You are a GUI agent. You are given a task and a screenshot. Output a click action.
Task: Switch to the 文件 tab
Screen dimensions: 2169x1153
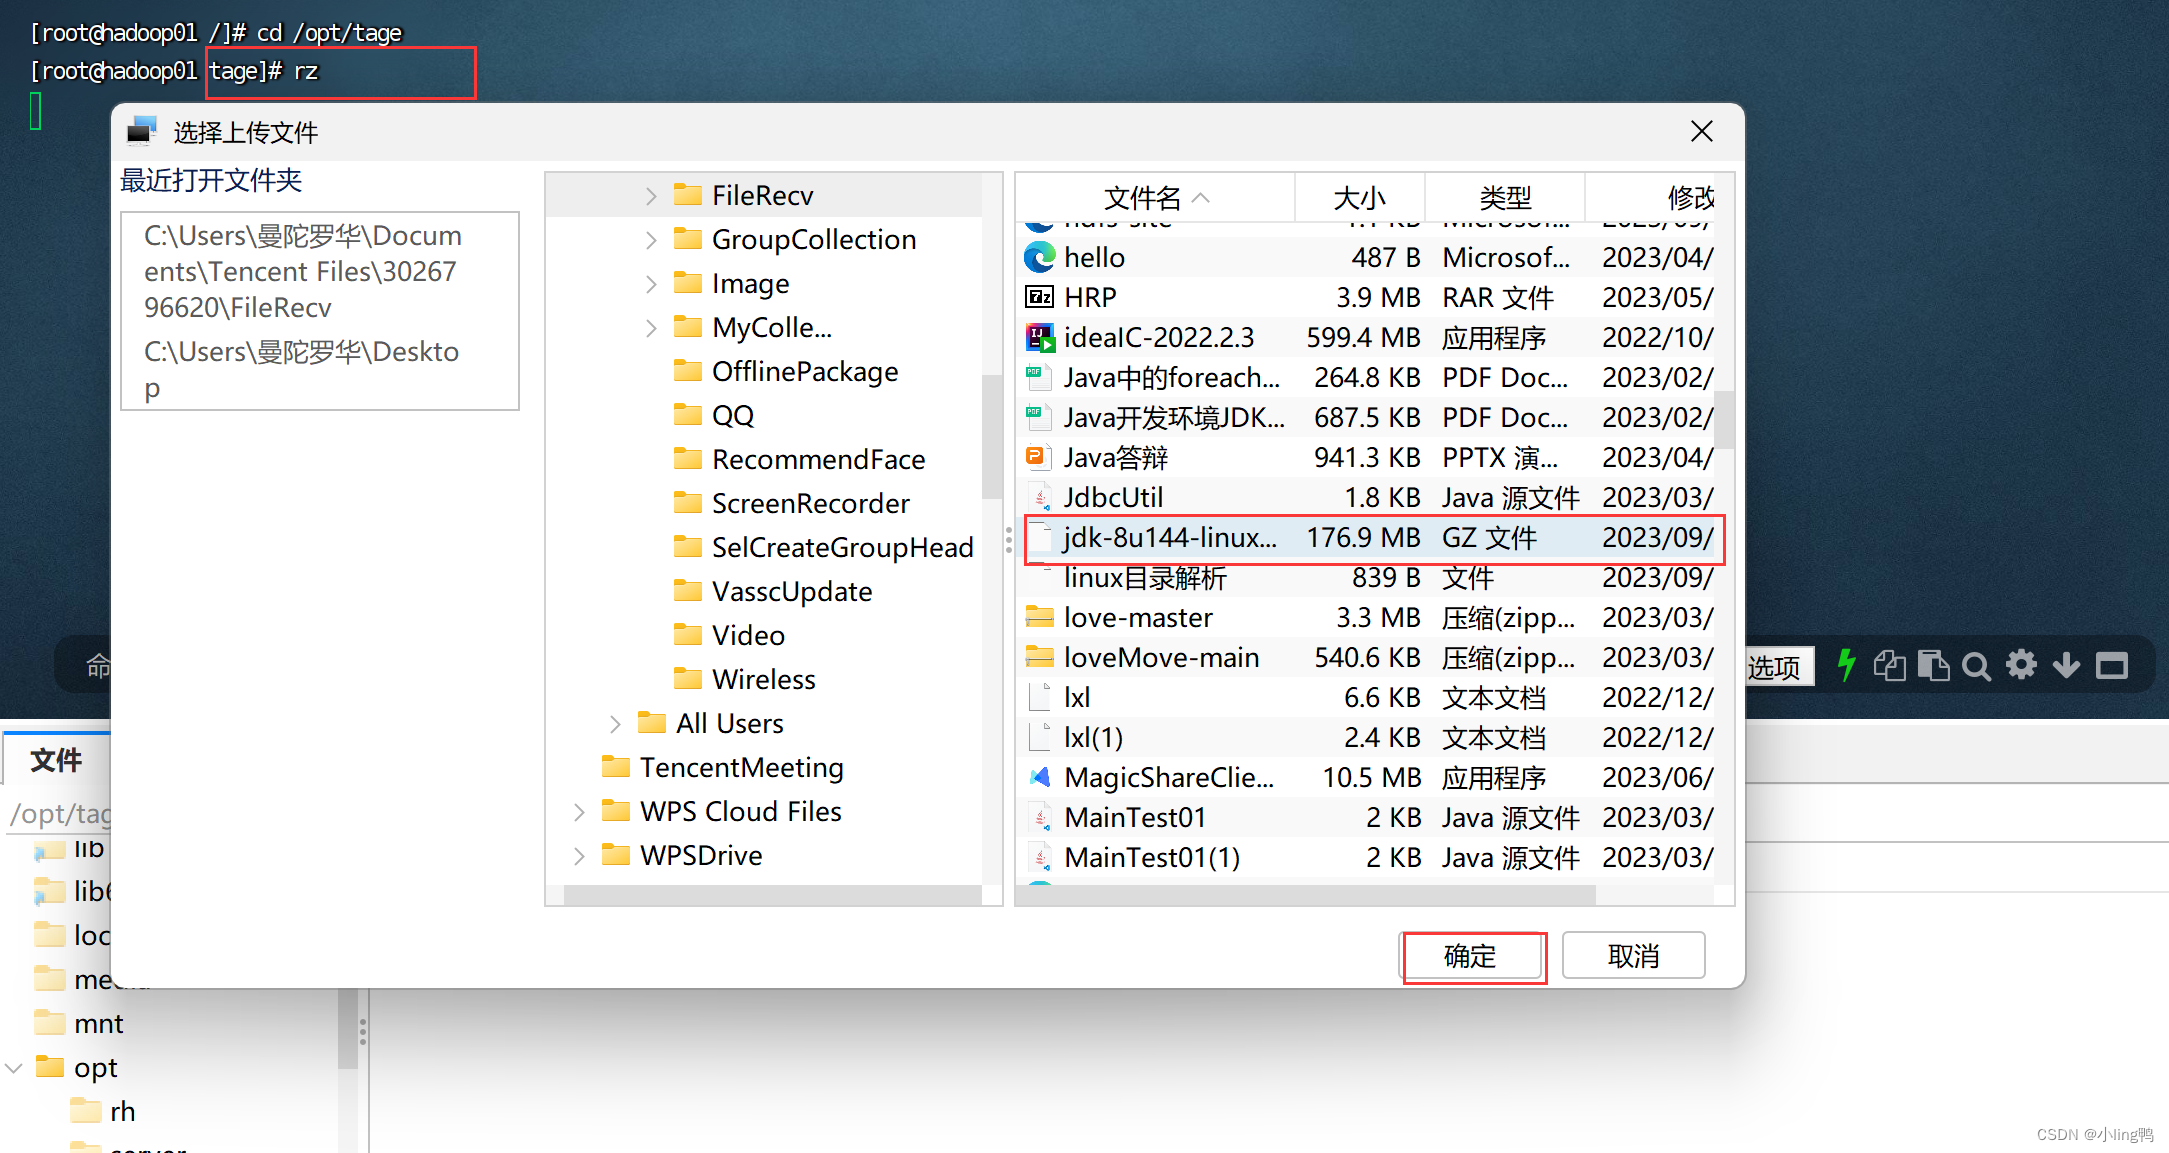pos(56,760)
